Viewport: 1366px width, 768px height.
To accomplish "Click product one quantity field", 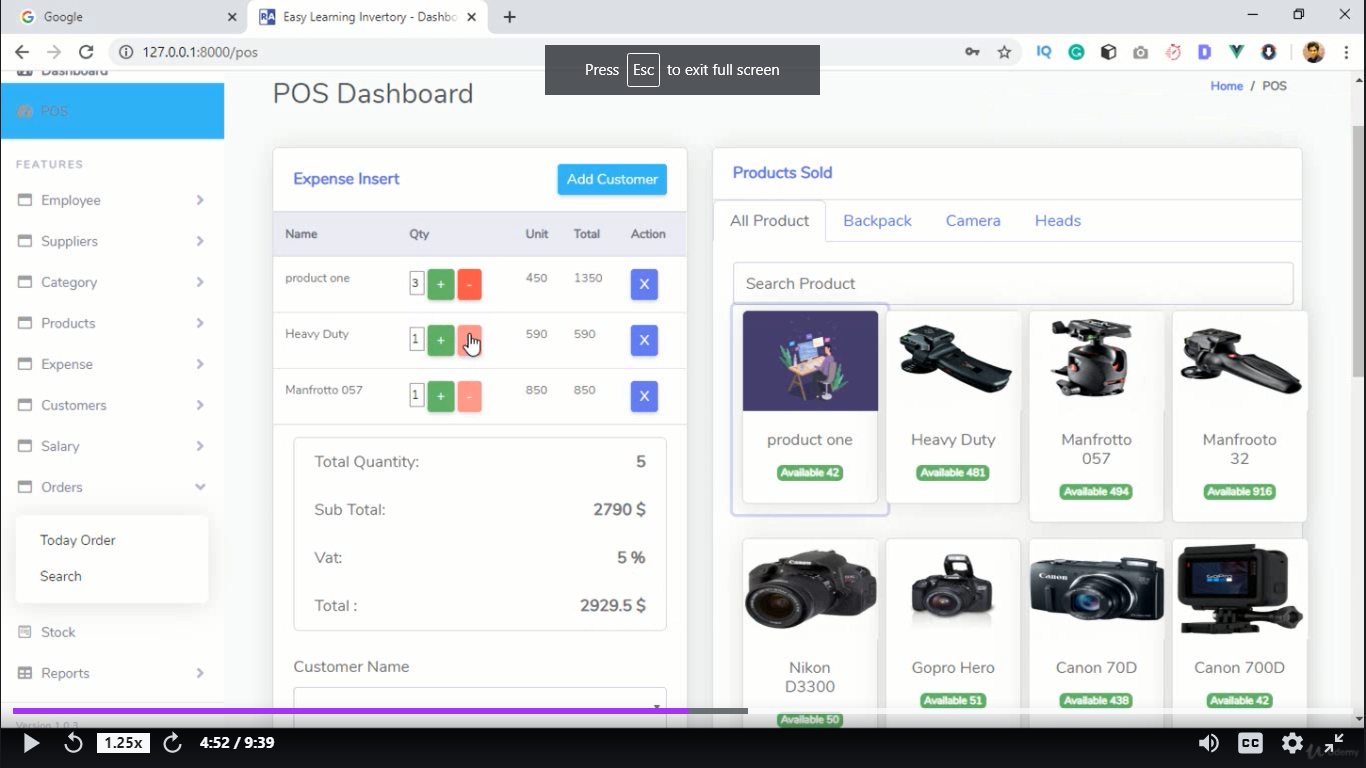I will coord(416,284).
